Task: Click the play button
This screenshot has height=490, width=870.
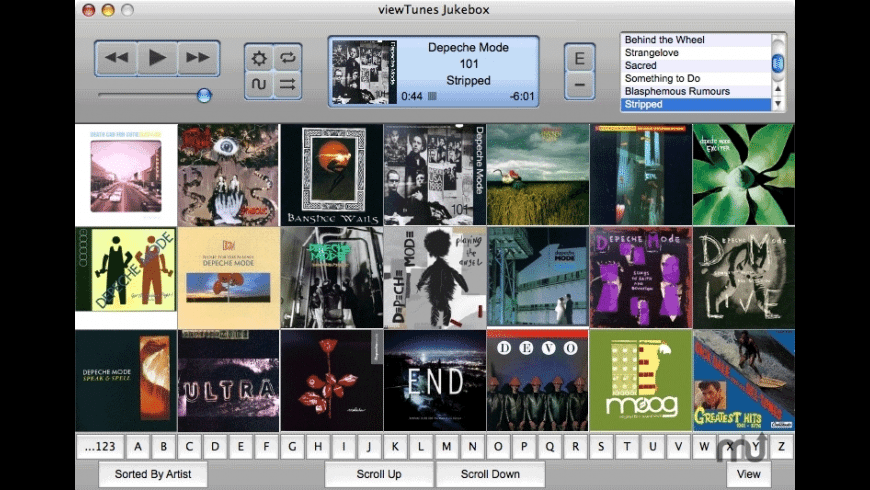Action: (157, 58)
